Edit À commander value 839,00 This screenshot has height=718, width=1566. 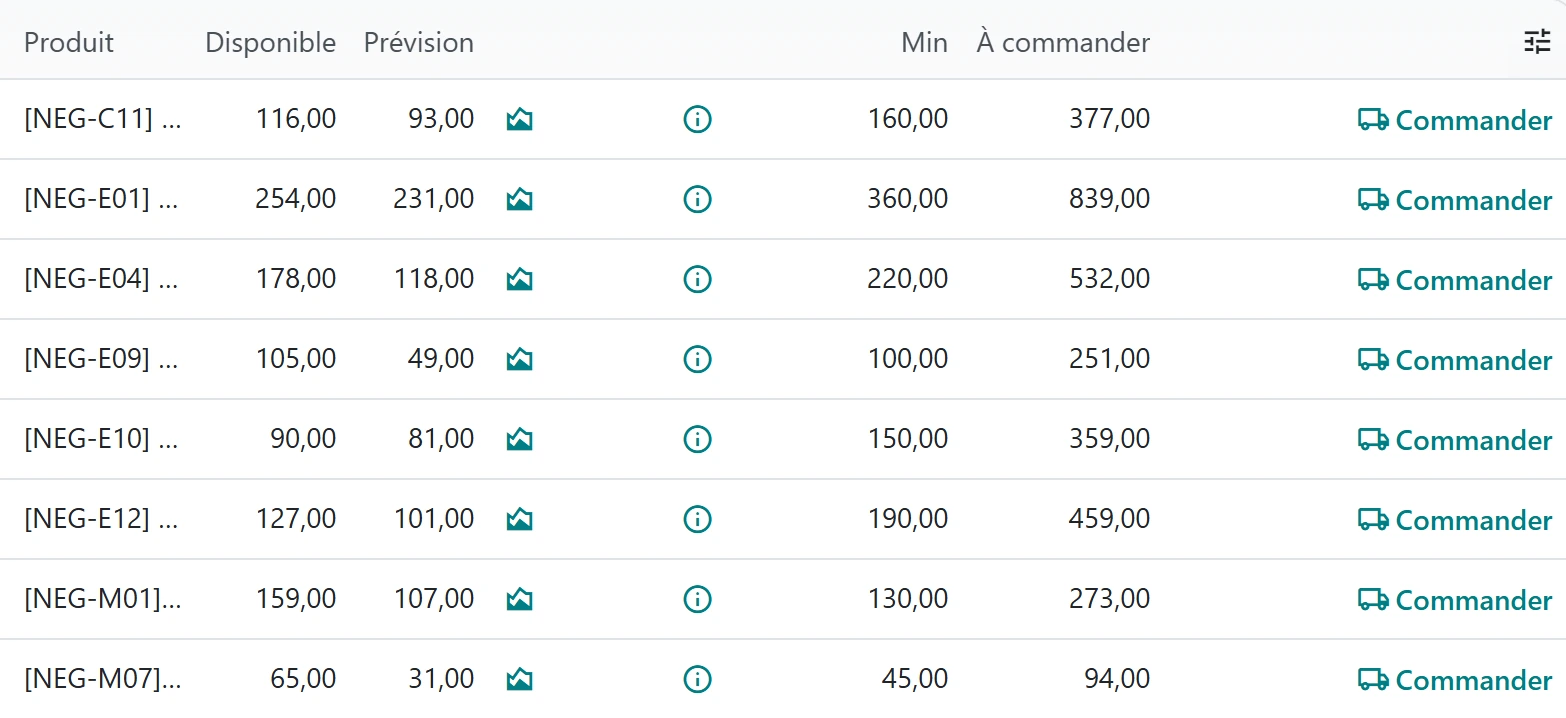pyautogui.click(x=1109, y=199)
